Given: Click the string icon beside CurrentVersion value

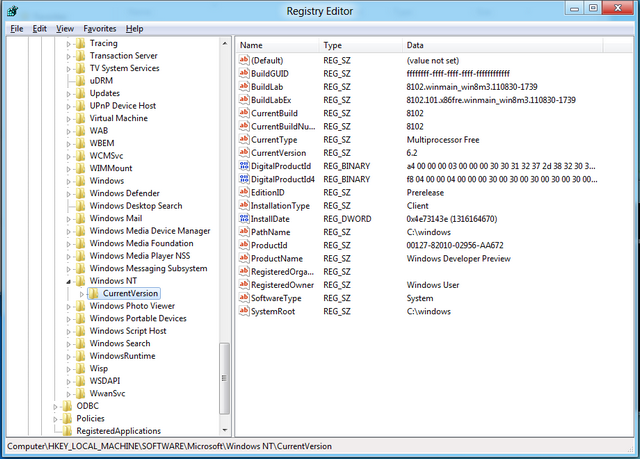Looking at the screenshot, I should (244, 153).
